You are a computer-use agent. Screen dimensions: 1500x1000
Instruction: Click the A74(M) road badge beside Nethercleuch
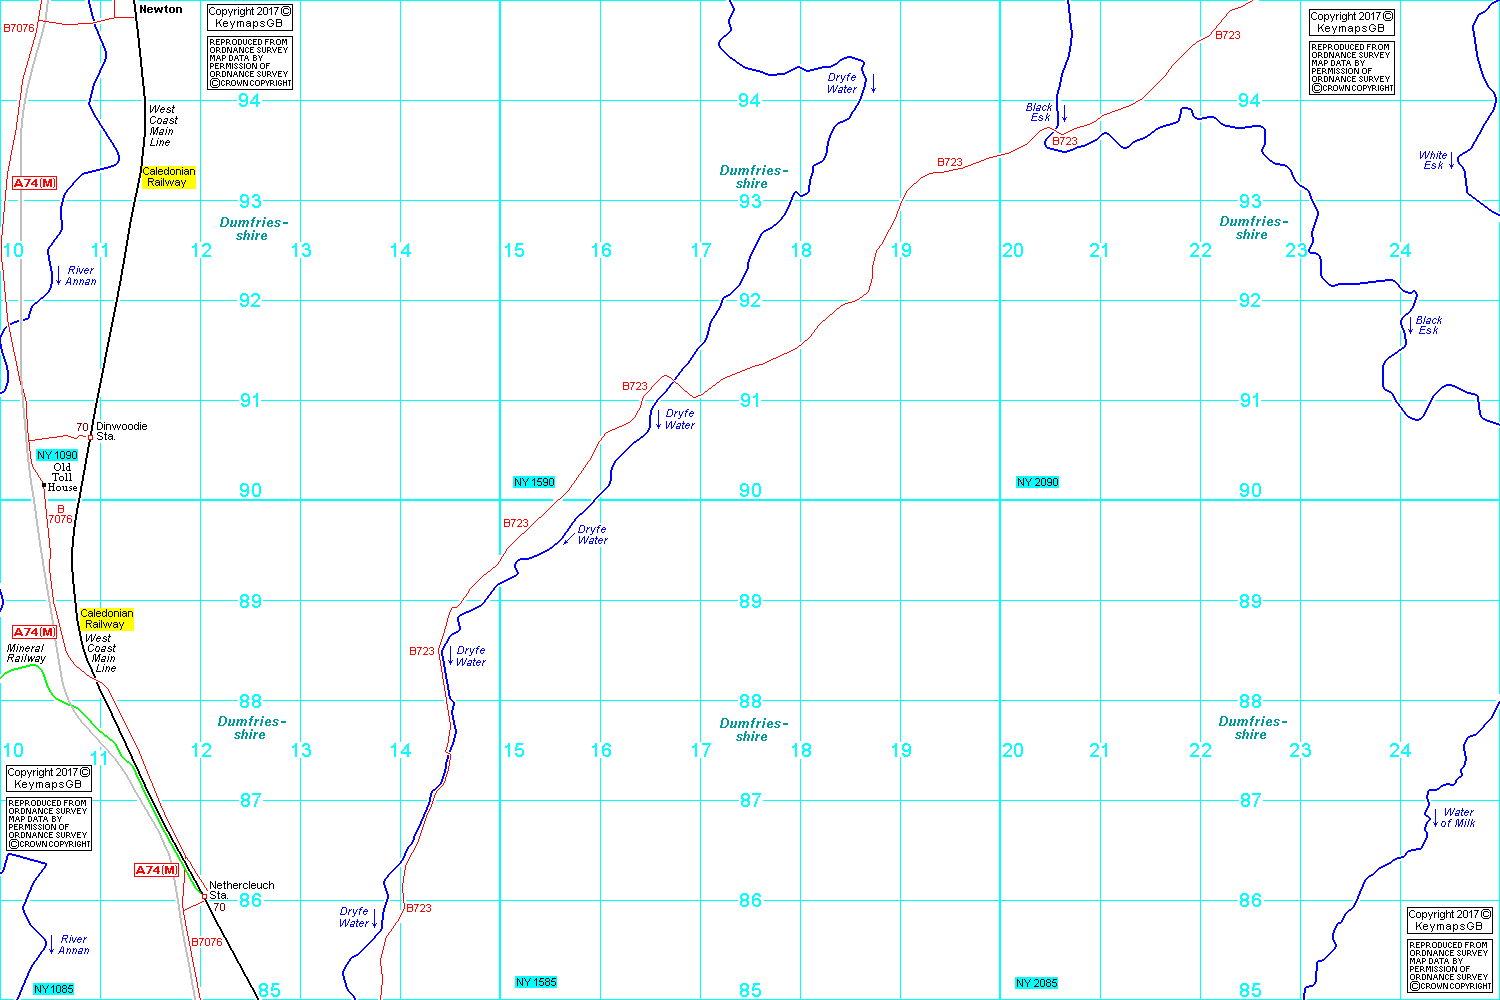(157, 870)
